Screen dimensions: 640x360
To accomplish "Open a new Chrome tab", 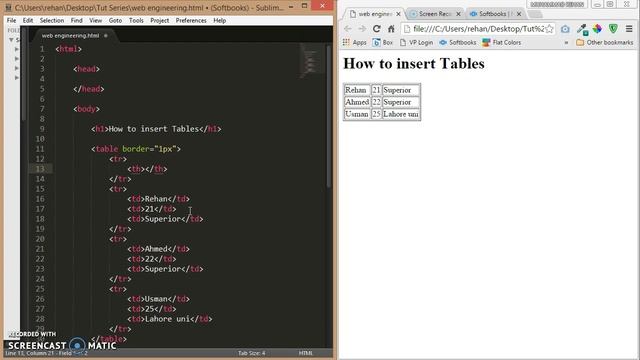I will point(535,14).
